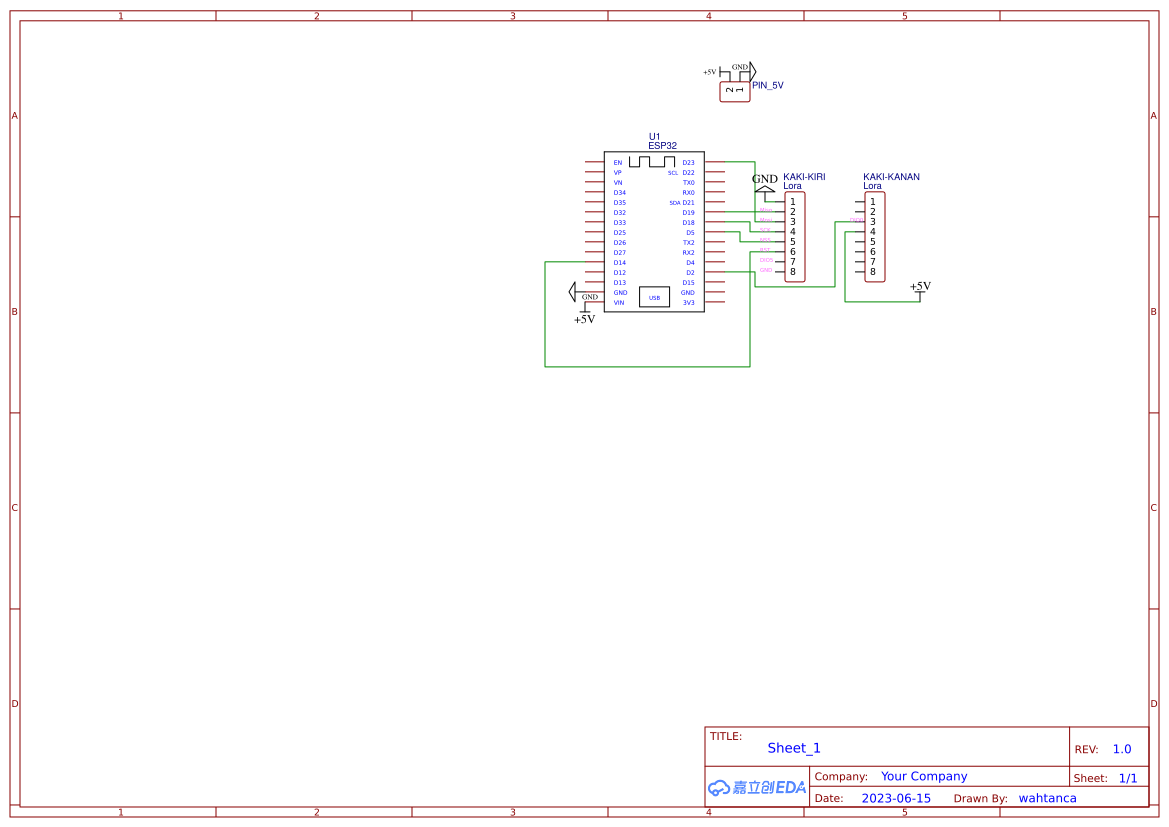Select the PIN_5V header component
The image size is (1169, 827).
[733, 88]
